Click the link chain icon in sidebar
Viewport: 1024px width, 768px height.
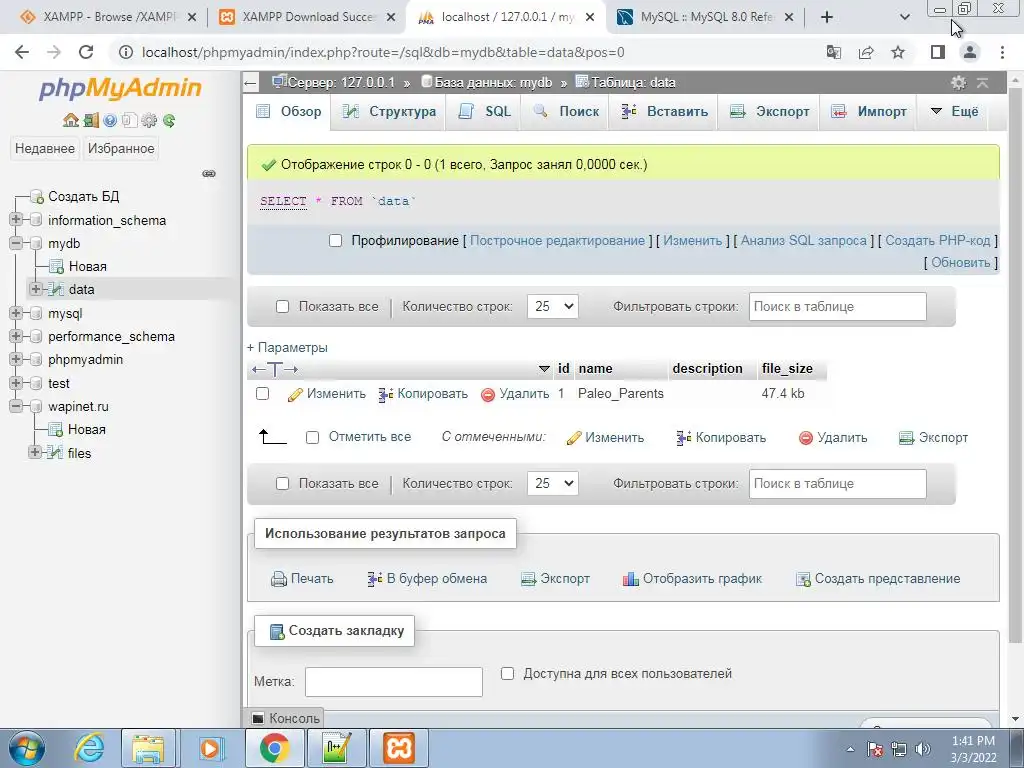point(209,174)
